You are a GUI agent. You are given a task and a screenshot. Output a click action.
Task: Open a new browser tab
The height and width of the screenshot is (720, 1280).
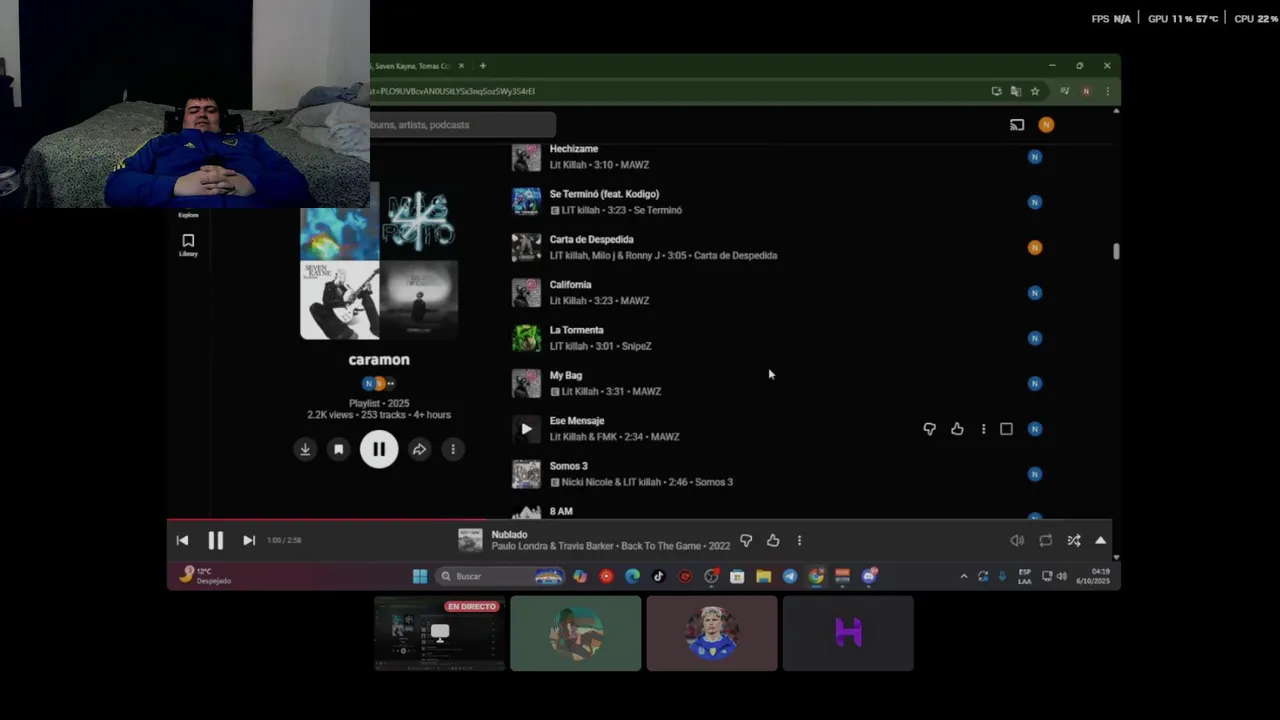(483, 66)
